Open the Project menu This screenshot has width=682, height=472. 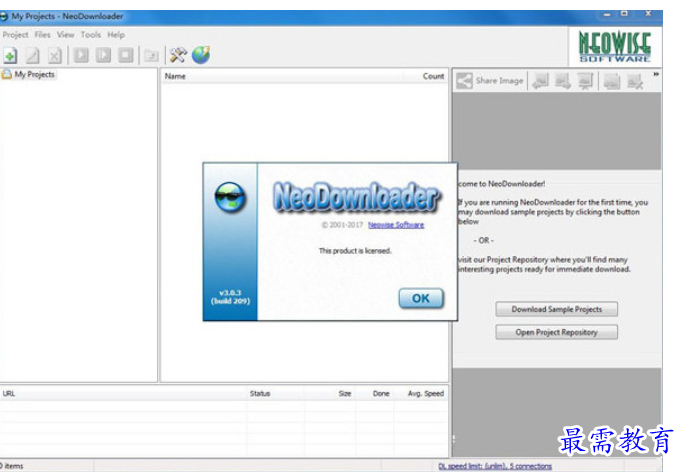15,35
